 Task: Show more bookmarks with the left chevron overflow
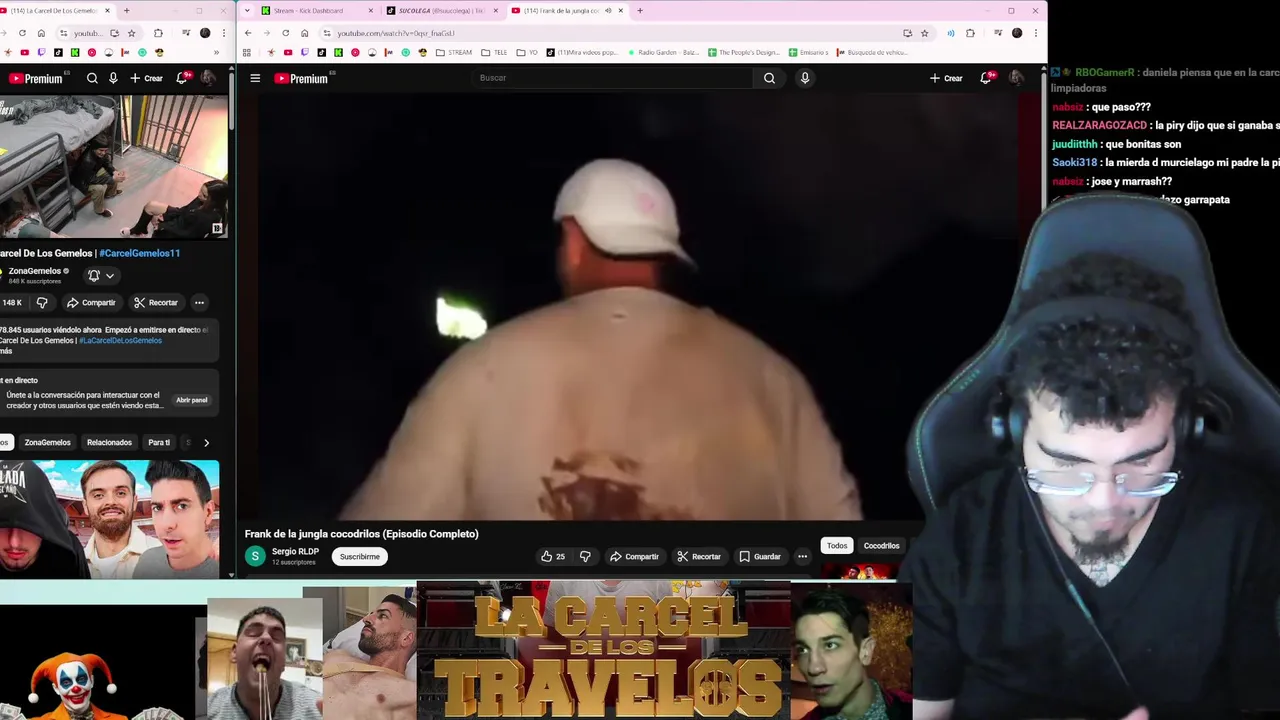[x=216, y=52]
